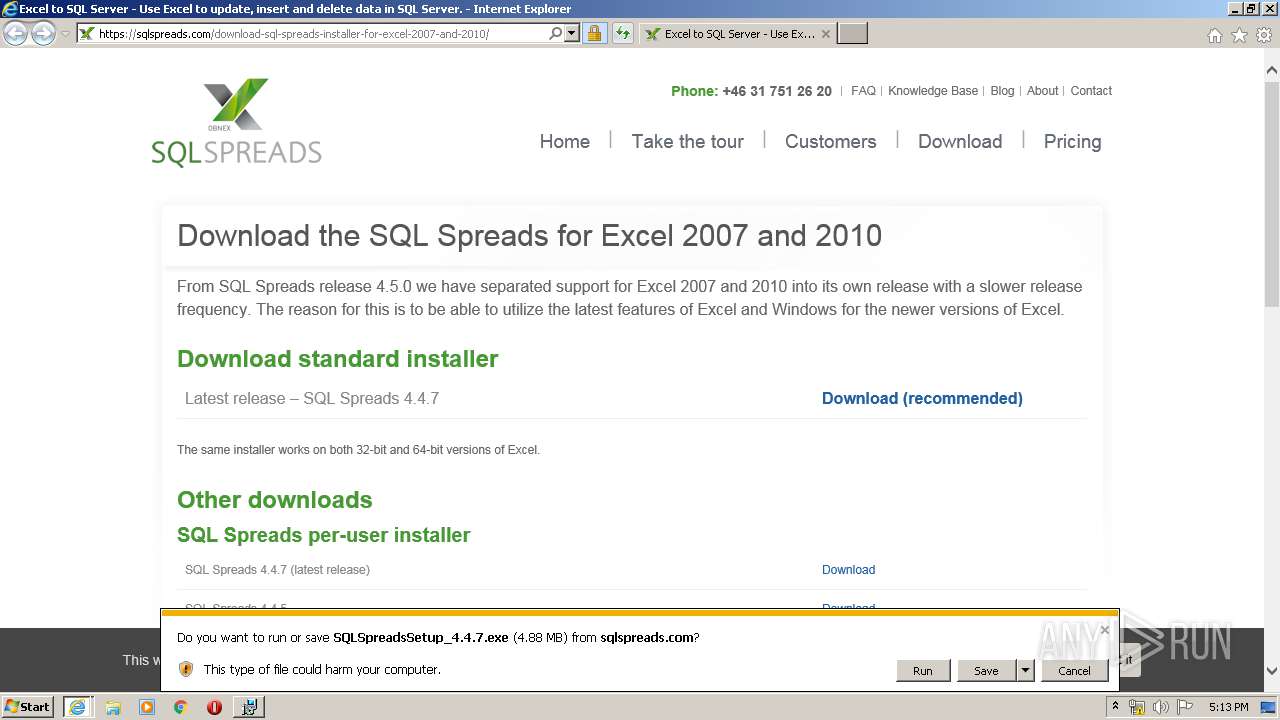The image size is (1280, 720).
Task: Refresh the page with the green arrows
Action: (622, 33)
